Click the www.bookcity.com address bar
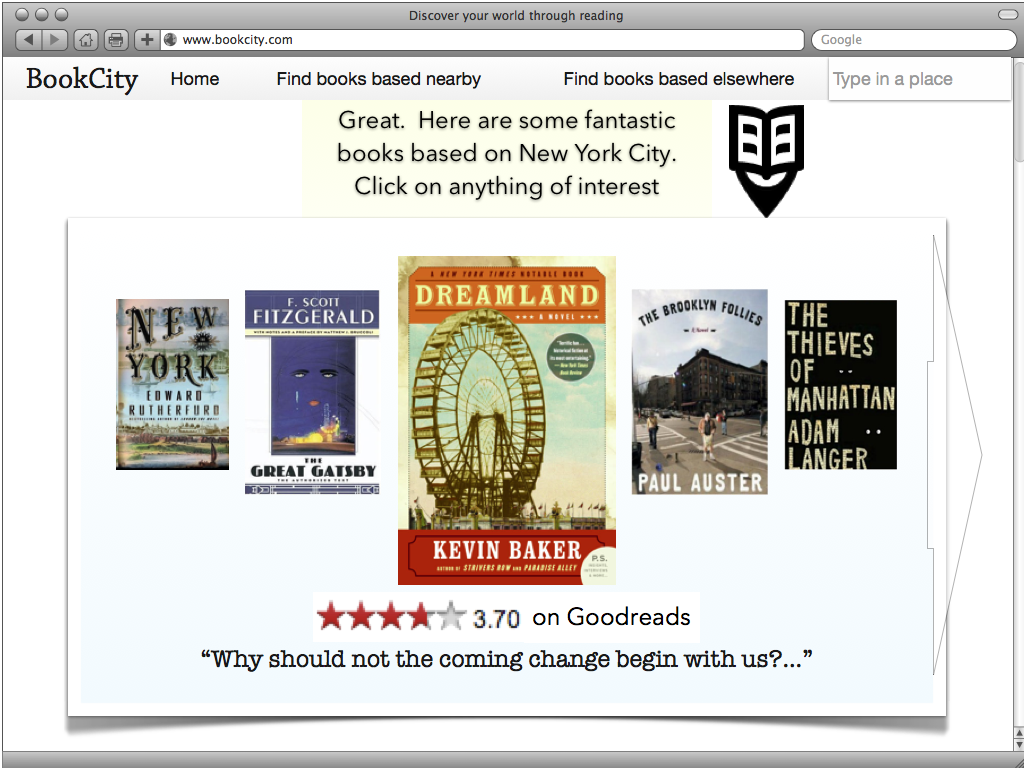Image resolution: width=1024 pixels, height=768 pixels. (482, 40)
